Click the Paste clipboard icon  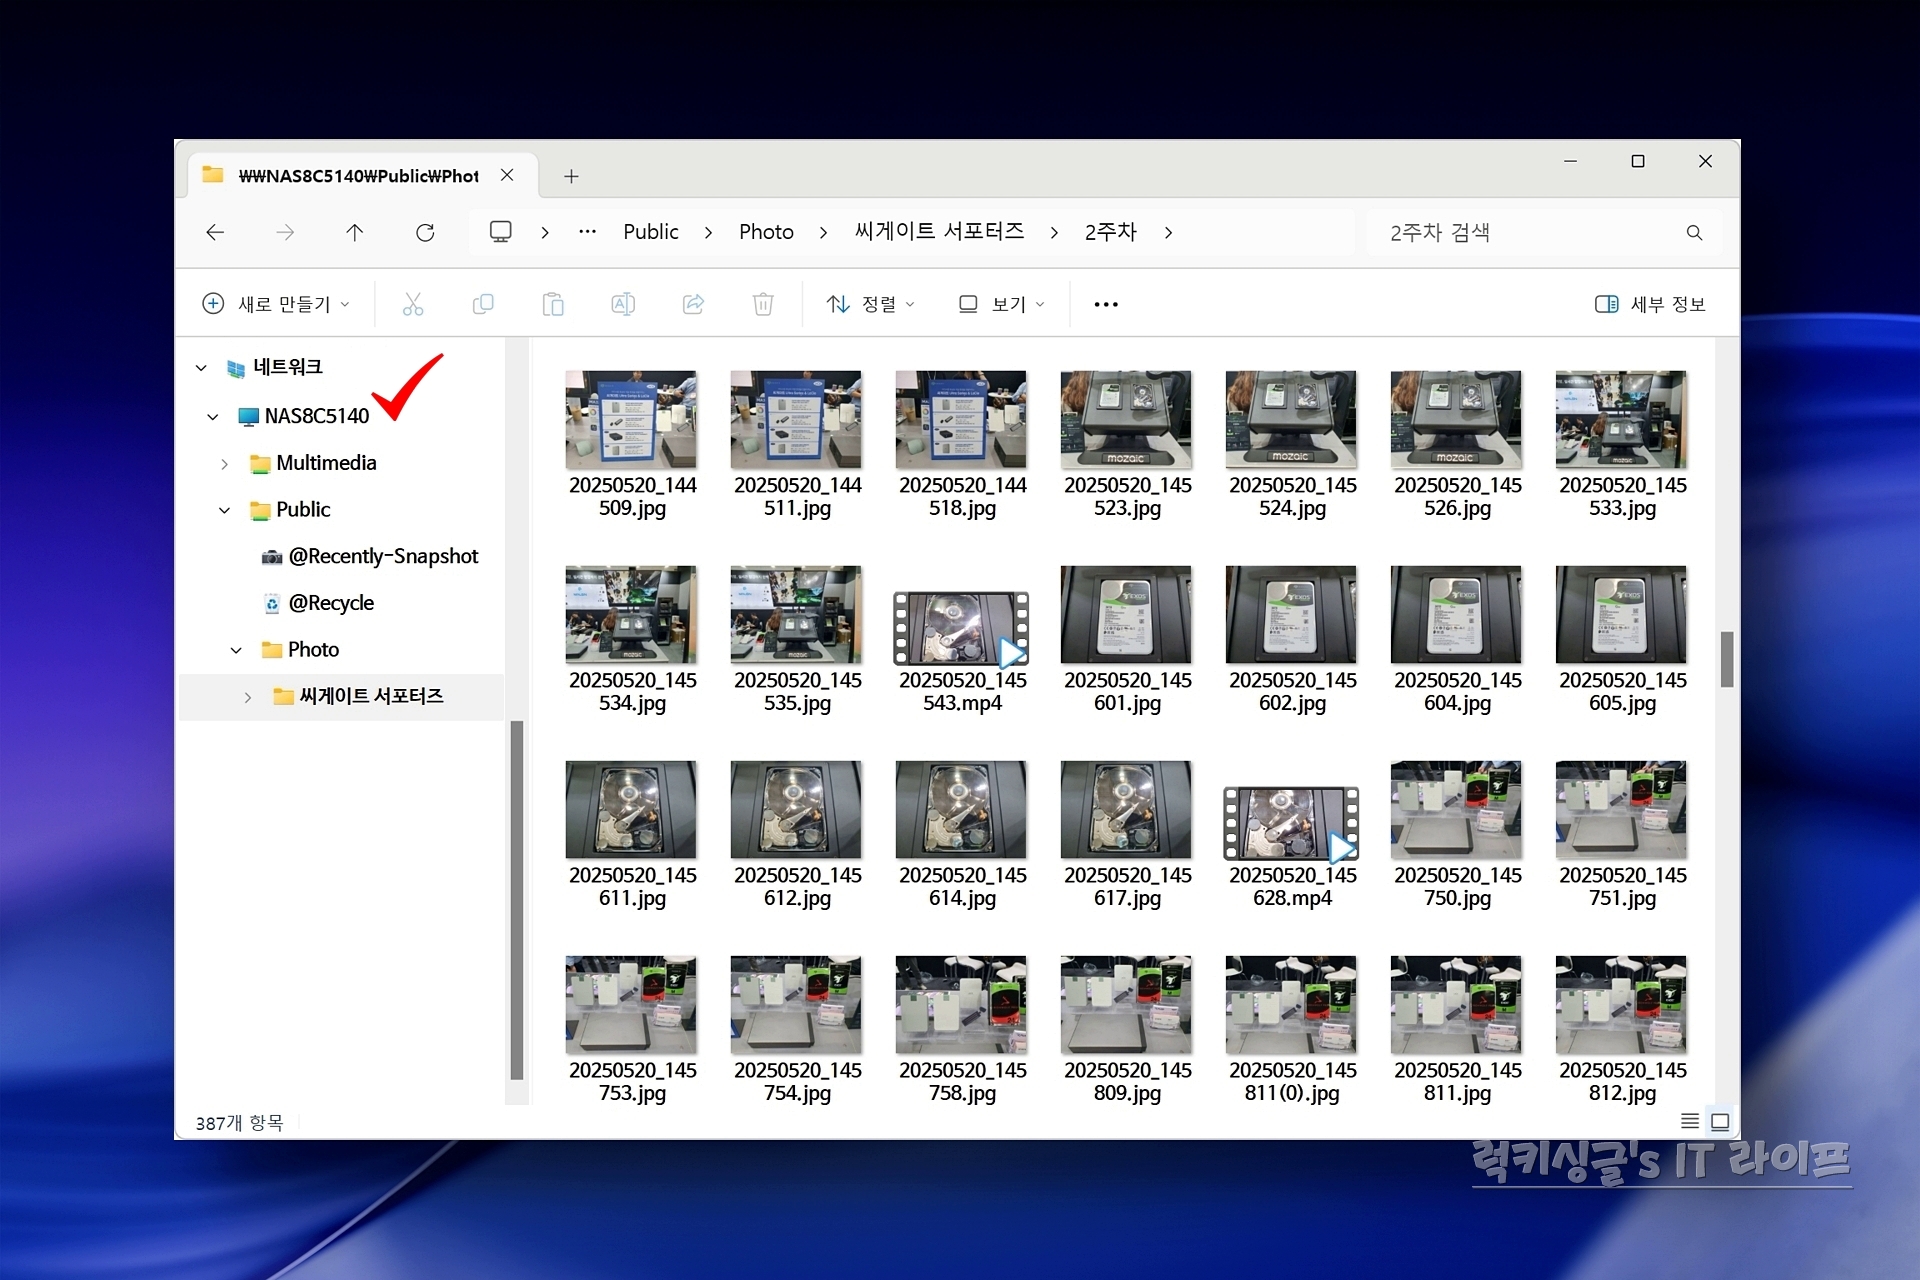pos(553,304)
